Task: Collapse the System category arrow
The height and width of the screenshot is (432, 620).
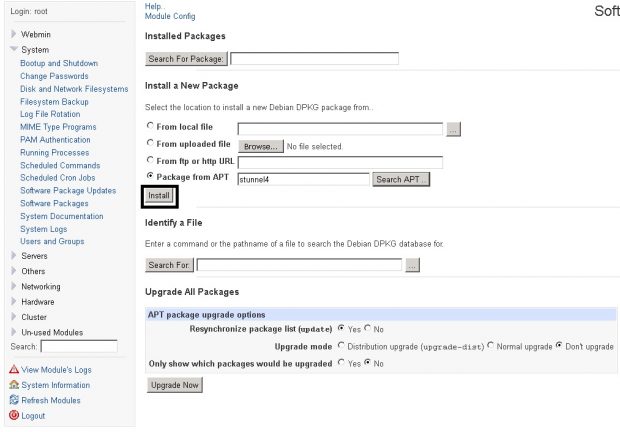Action: 14,49
